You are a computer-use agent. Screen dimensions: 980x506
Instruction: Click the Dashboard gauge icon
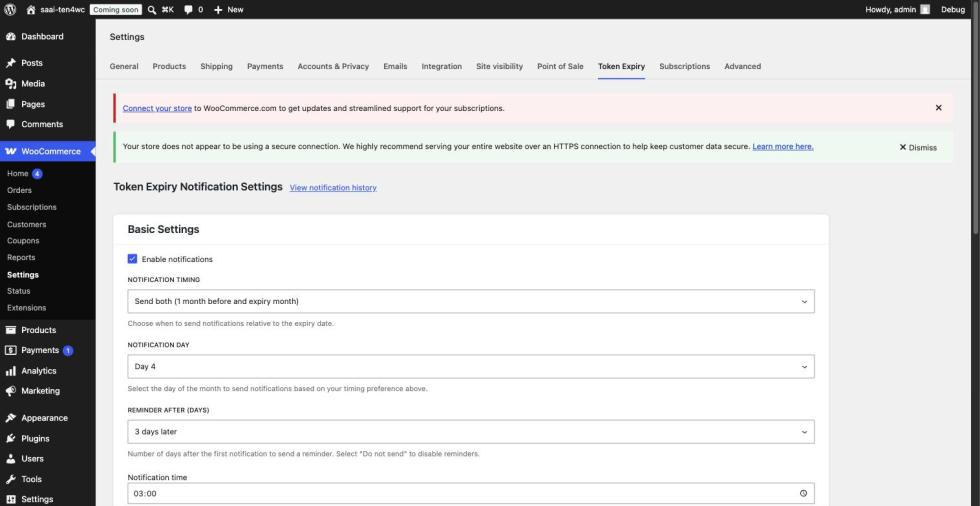pos(11,36)
